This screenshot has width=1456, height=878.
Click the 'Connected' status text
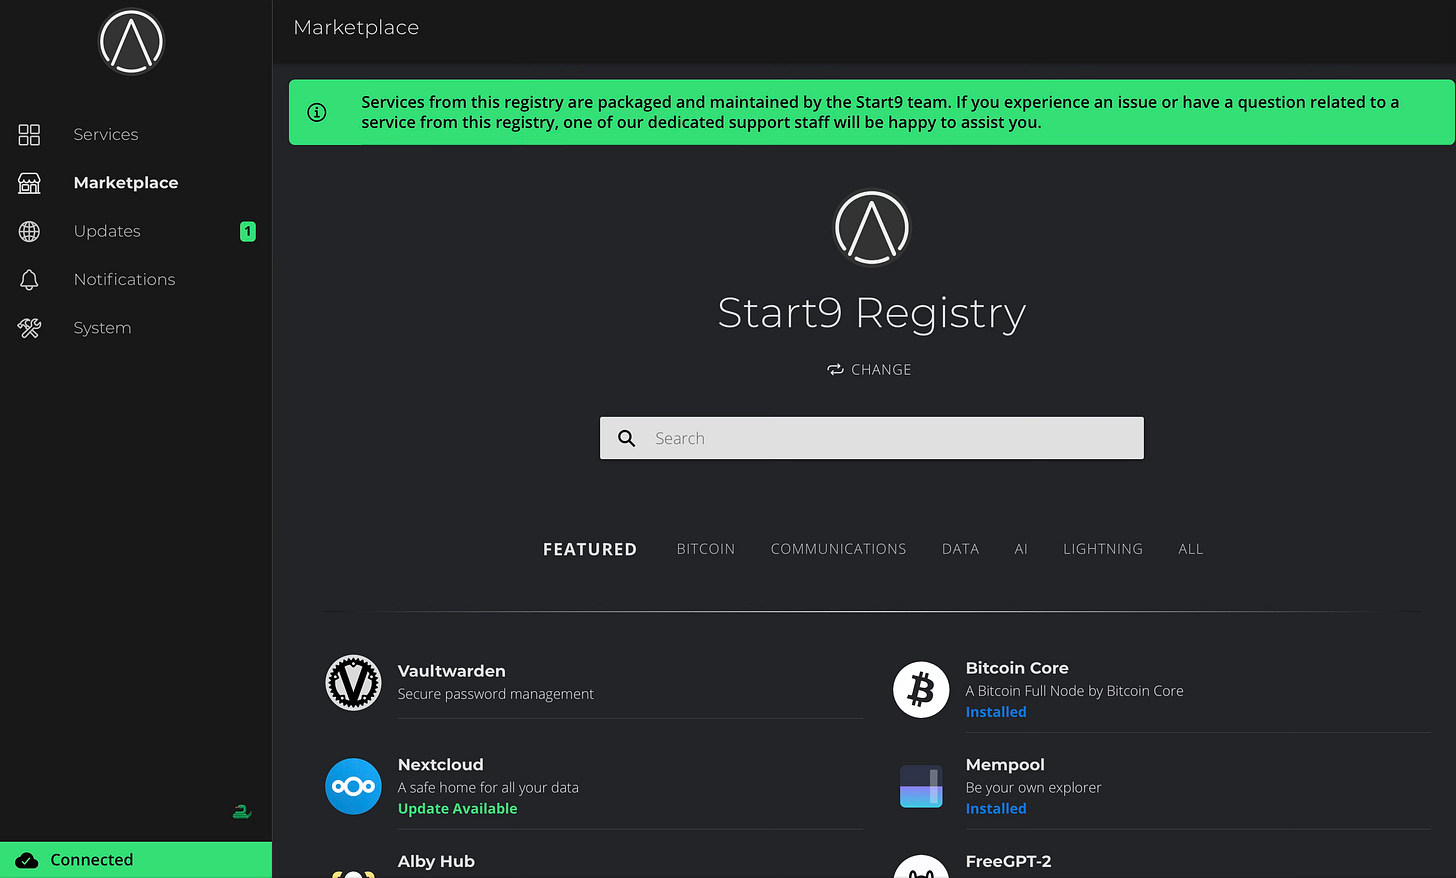(x=92, y=860)
